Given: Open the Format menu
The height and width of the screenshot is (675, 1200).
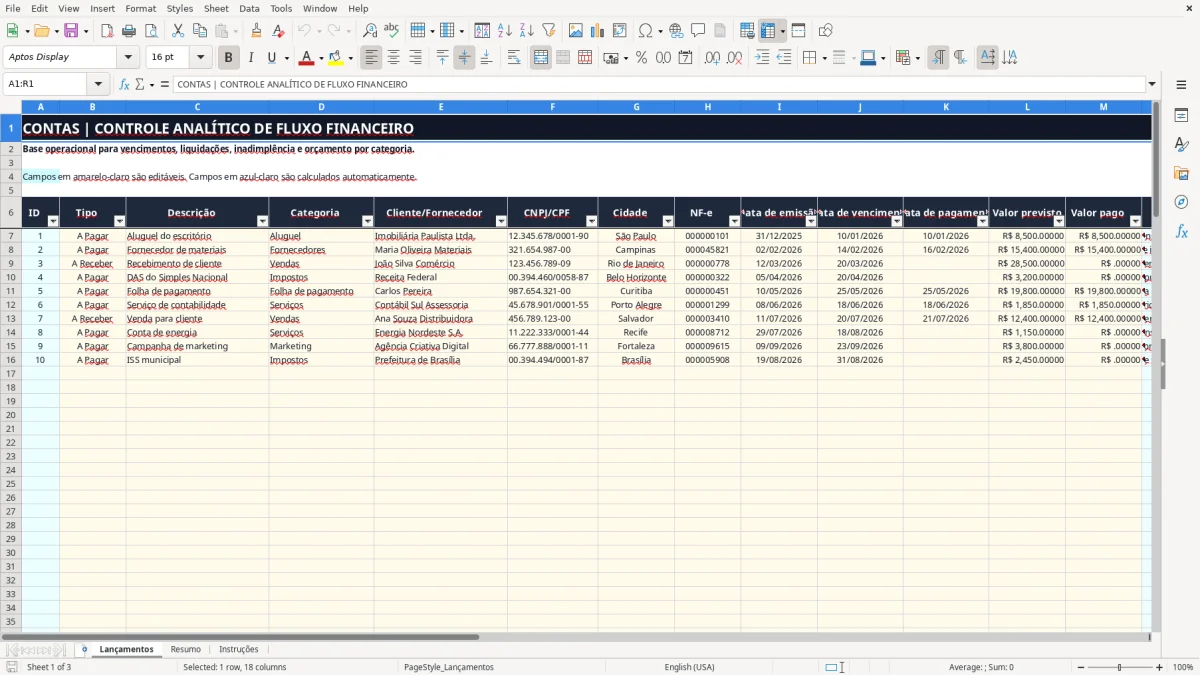Looking at the screenshot, I should (140, 8).
